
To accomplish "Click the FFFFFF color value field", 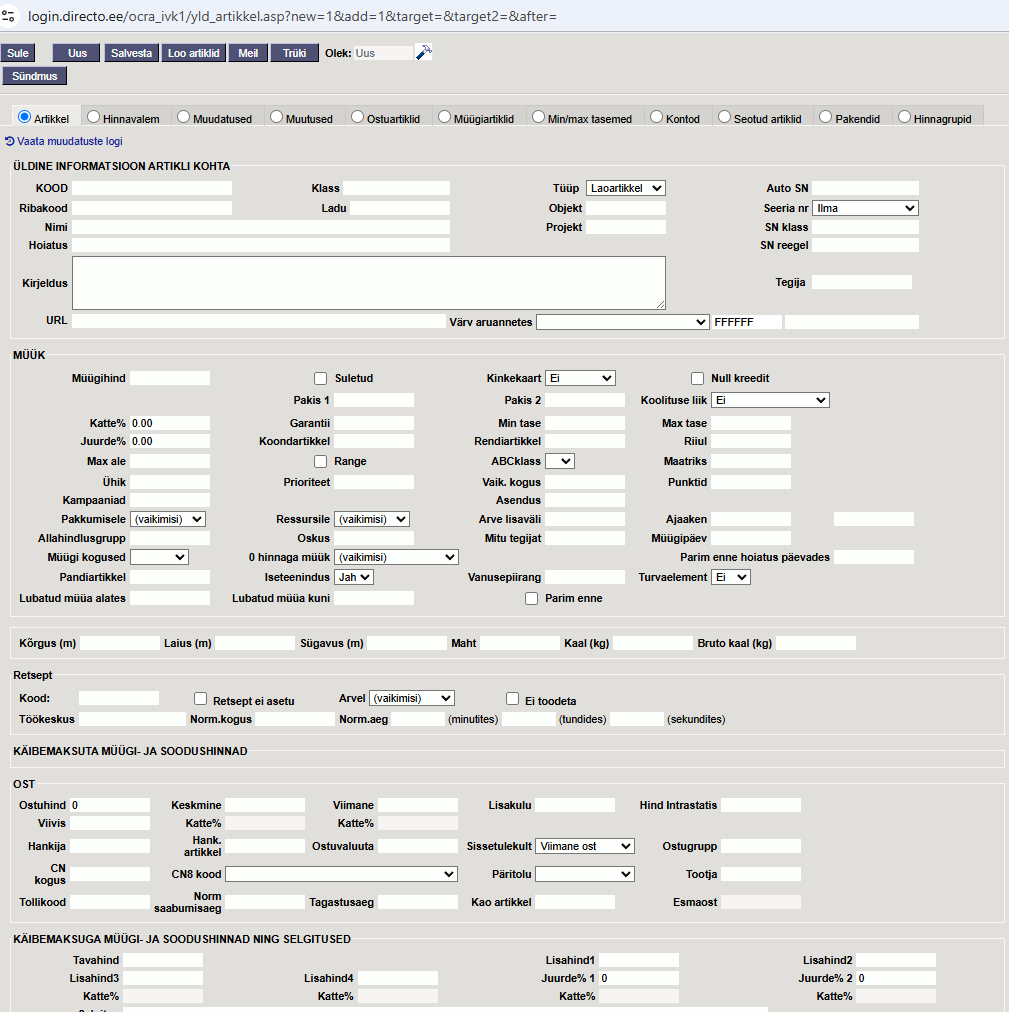I will point(746,322).
